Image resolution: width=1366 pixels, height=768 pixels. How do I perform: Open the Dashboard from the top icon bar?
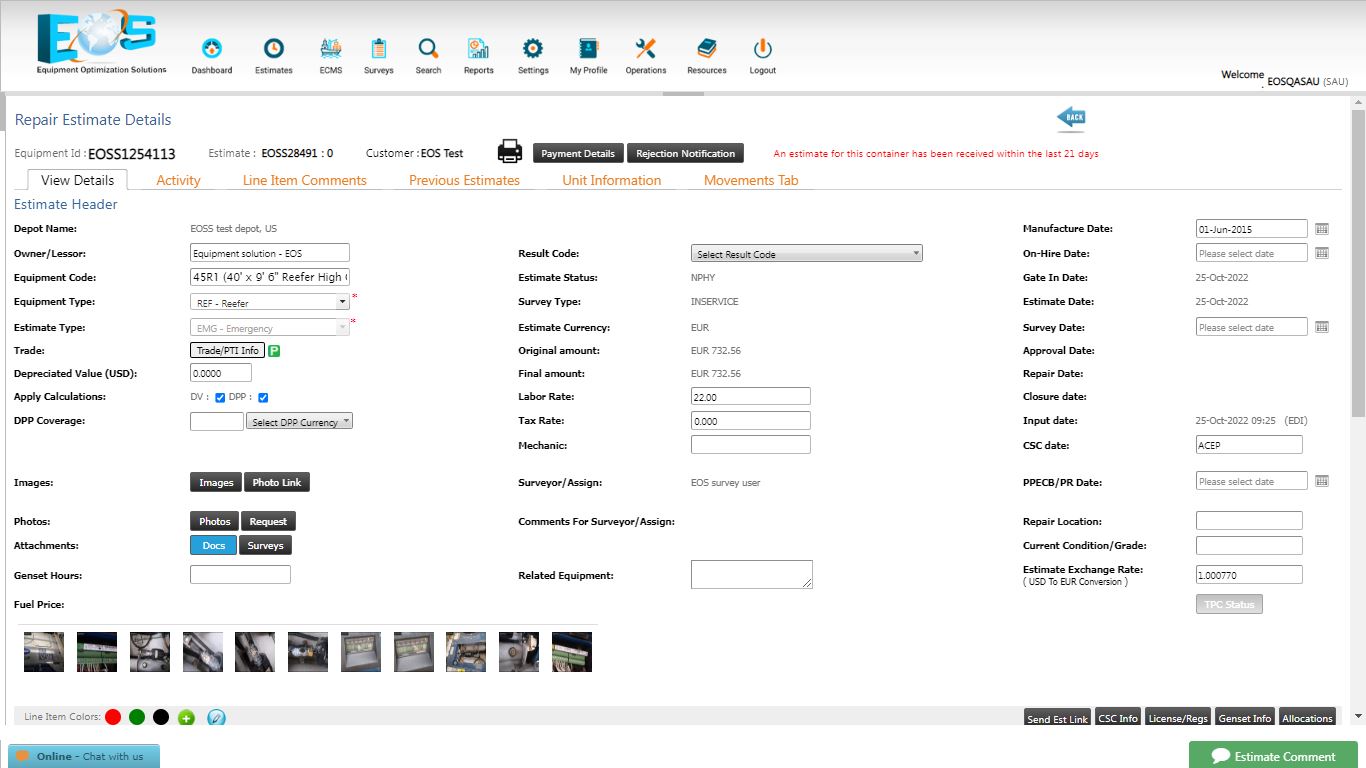click(x=211, y=47)
